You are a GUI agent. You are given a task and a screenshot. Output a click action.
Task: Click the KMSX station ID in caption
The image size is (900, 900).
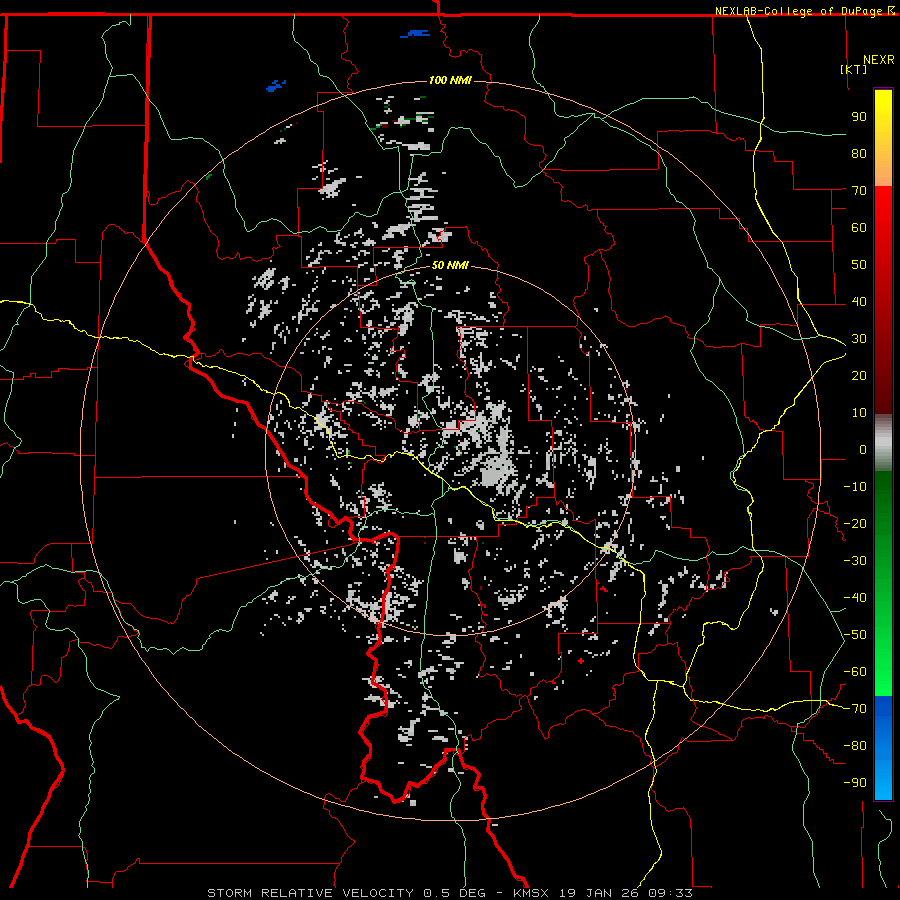click(x=532, y=892)
